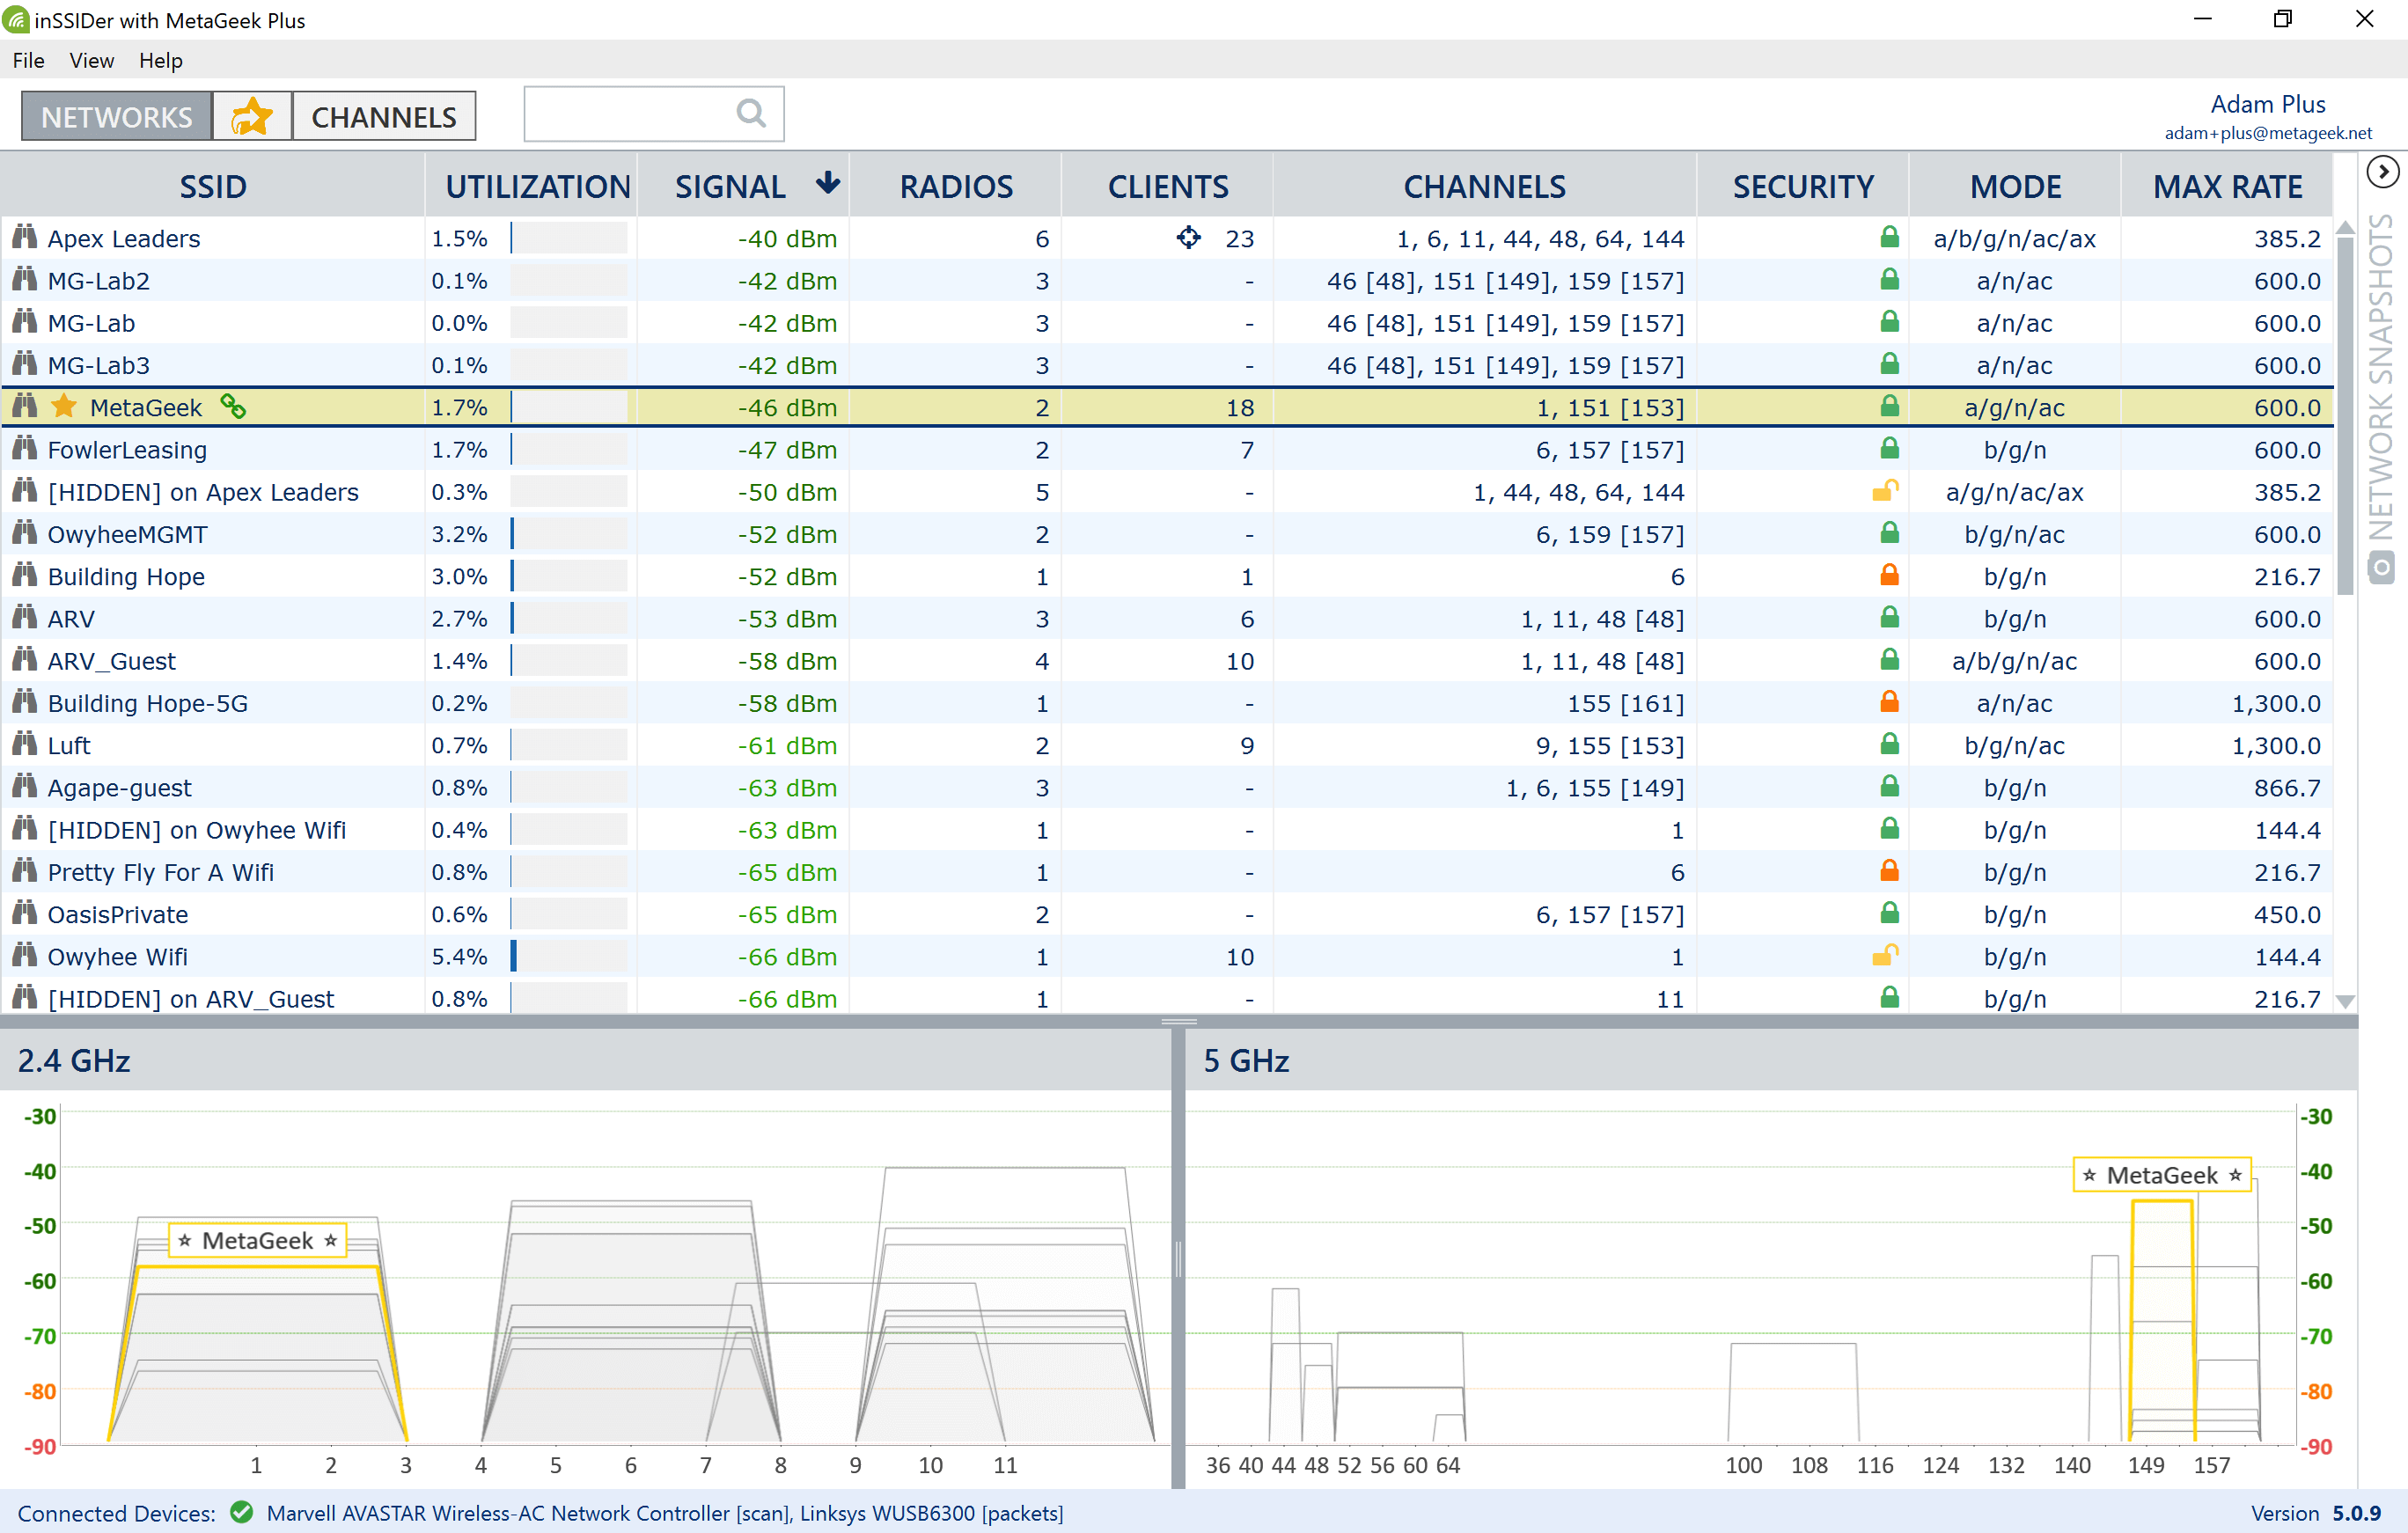Open the View menu
Screen dimensions: 2408x1533
(x=91, y=61)
